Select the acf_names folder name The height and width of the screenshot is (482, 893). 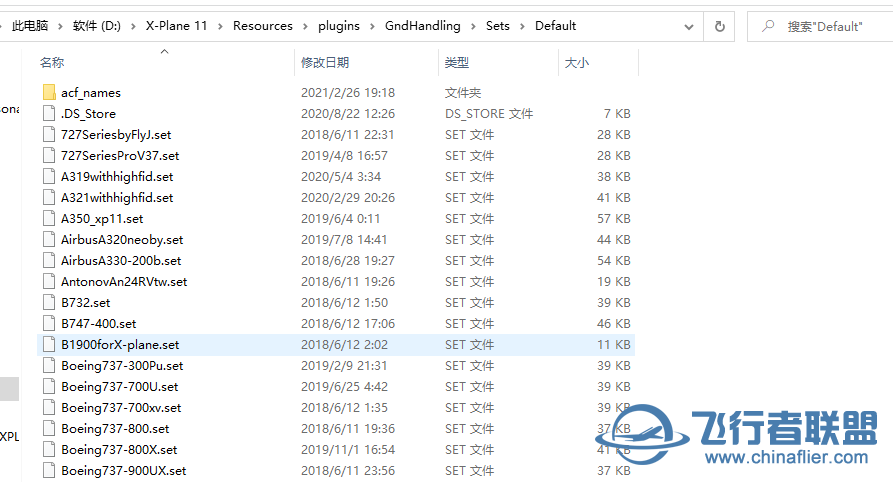point(91,92)
